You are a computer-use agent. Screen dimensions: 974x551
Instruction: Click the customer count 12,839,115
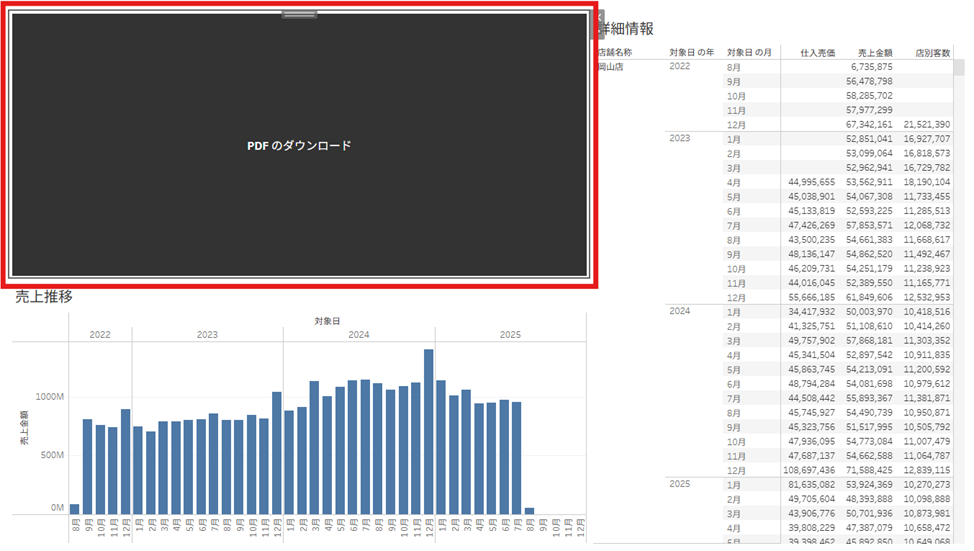coord(927,470)
